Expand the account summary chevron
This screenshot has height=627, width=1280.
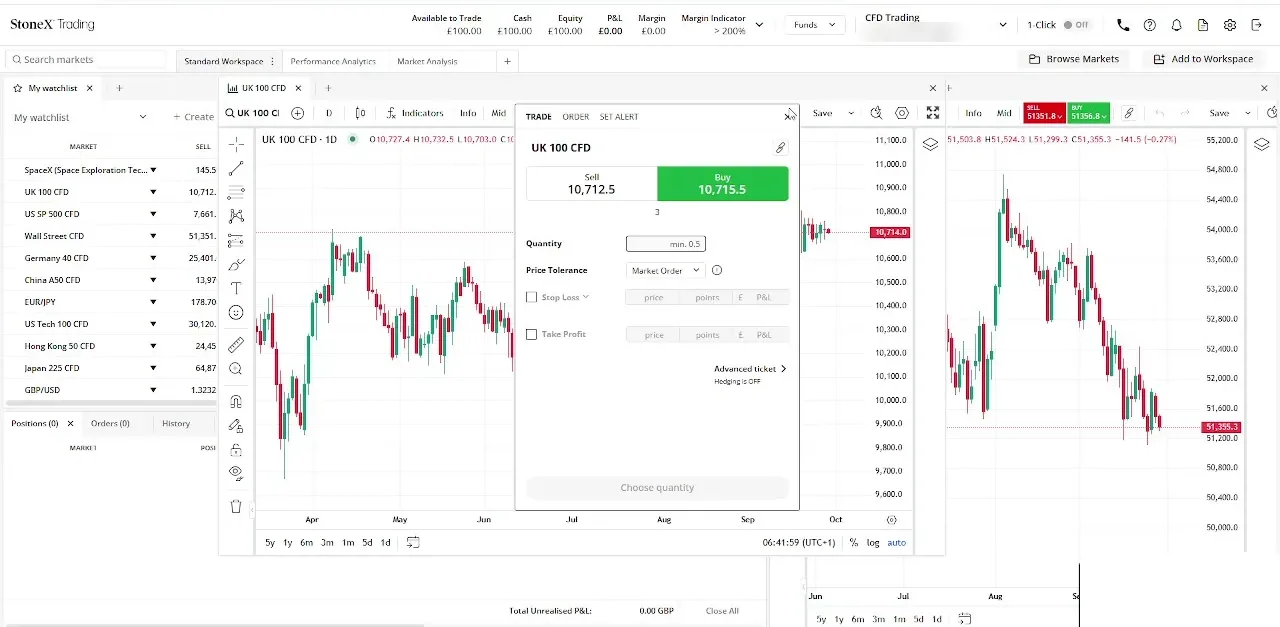[759, 25]
